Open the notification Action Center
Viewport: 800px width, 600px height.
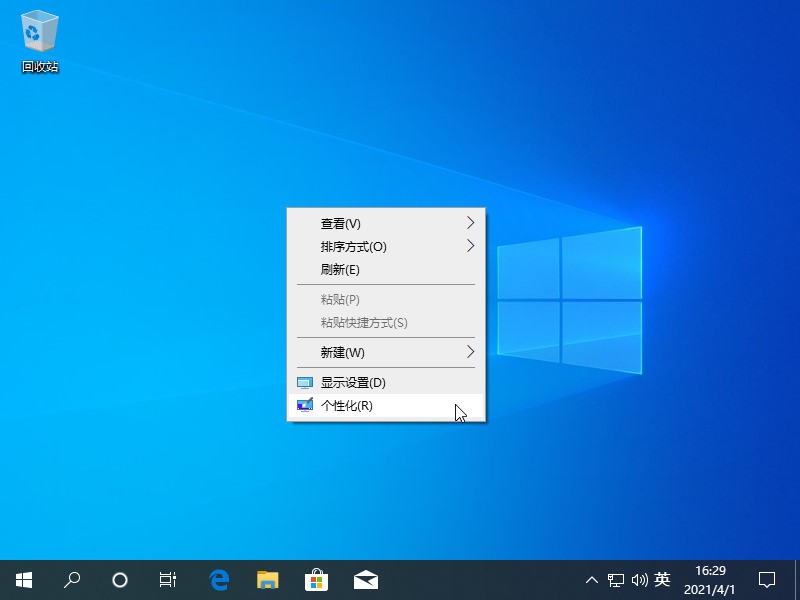point(767,579)
